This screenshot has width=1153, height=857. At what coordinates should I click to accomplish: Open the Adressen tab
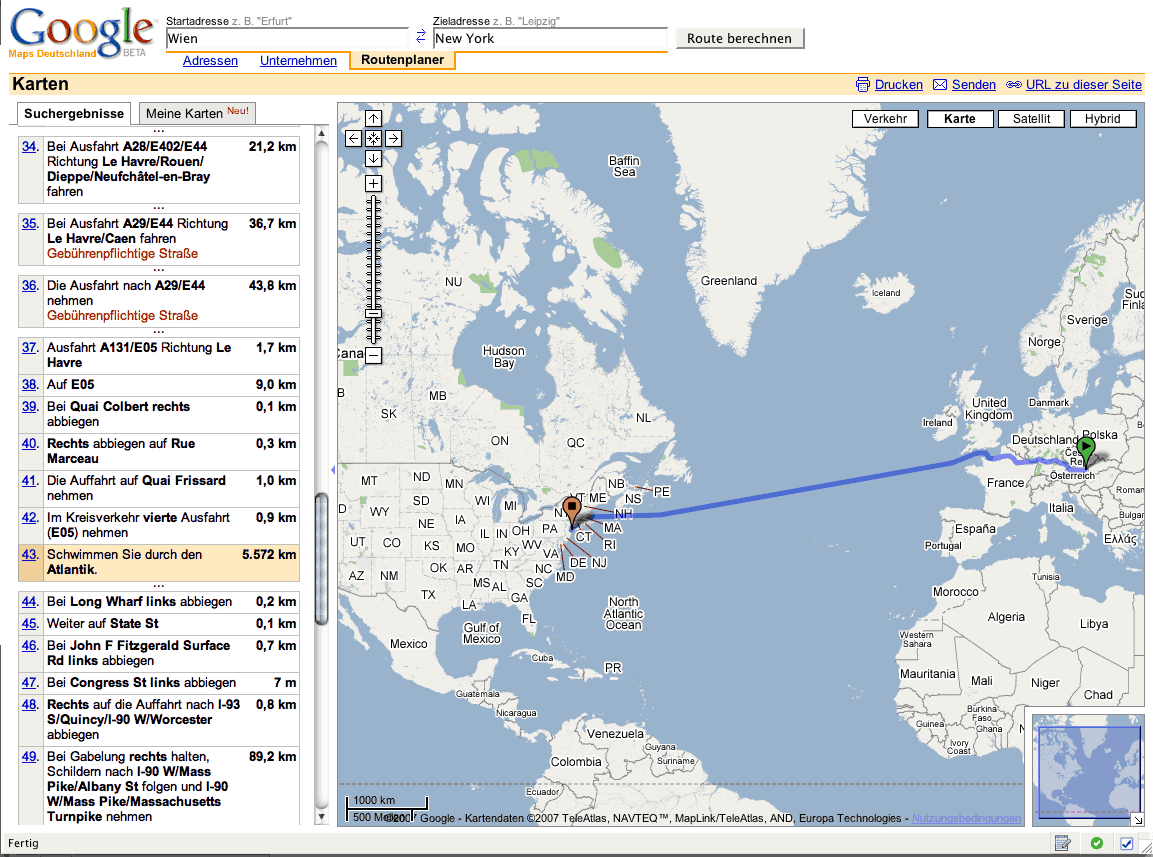(x=210, y=60)
